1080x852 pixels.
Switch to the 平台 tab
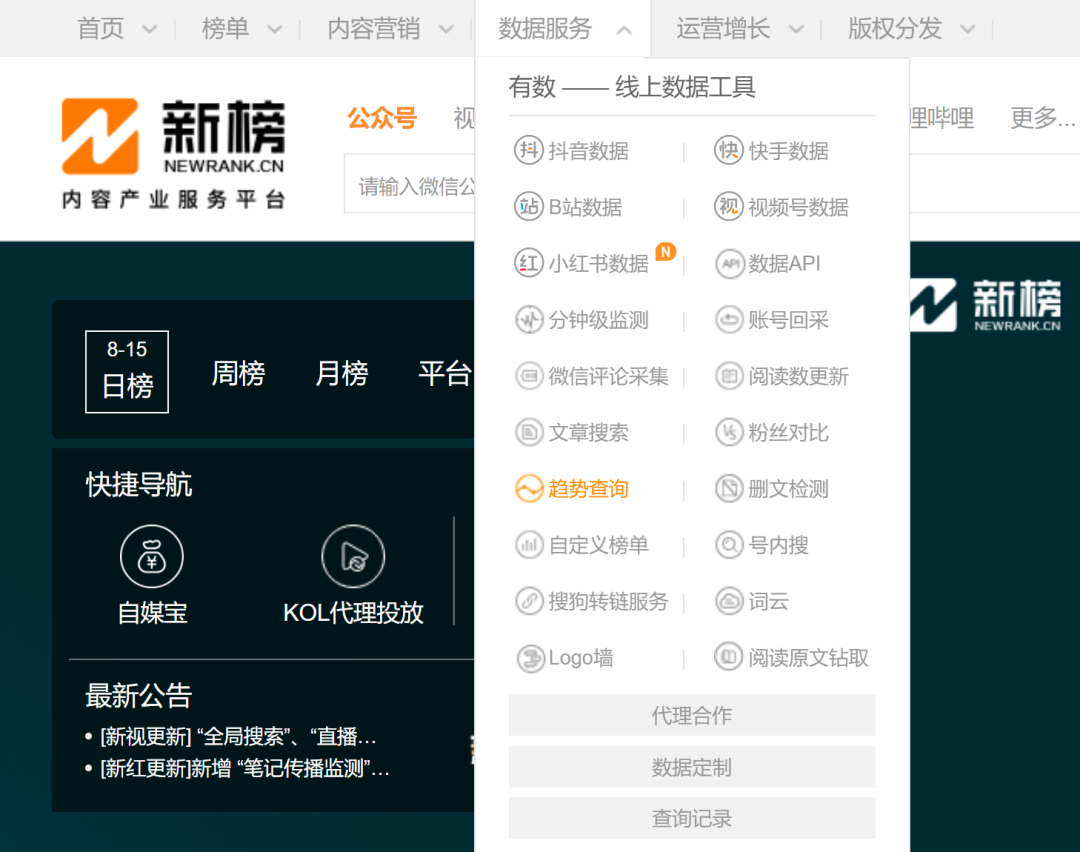pos(445,374)
